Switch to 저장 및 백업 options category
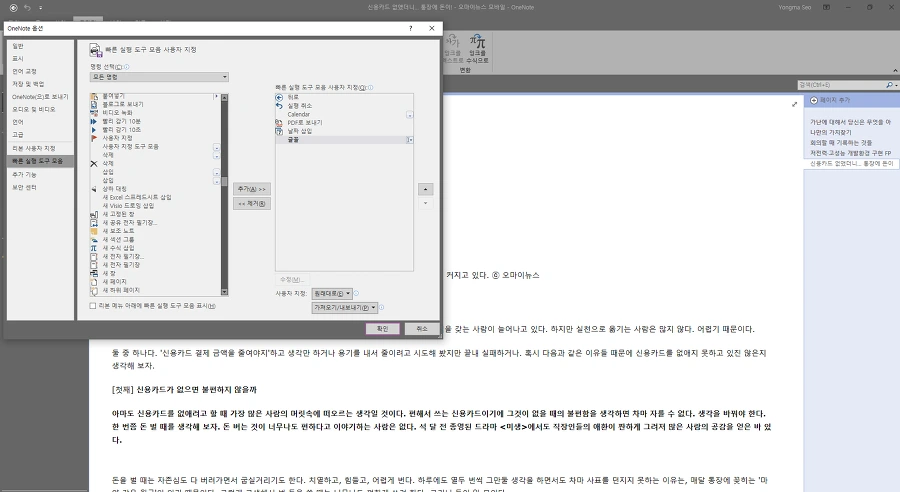Image resolution: width=900 pixels, height=492 pixels. click(41, 84)
